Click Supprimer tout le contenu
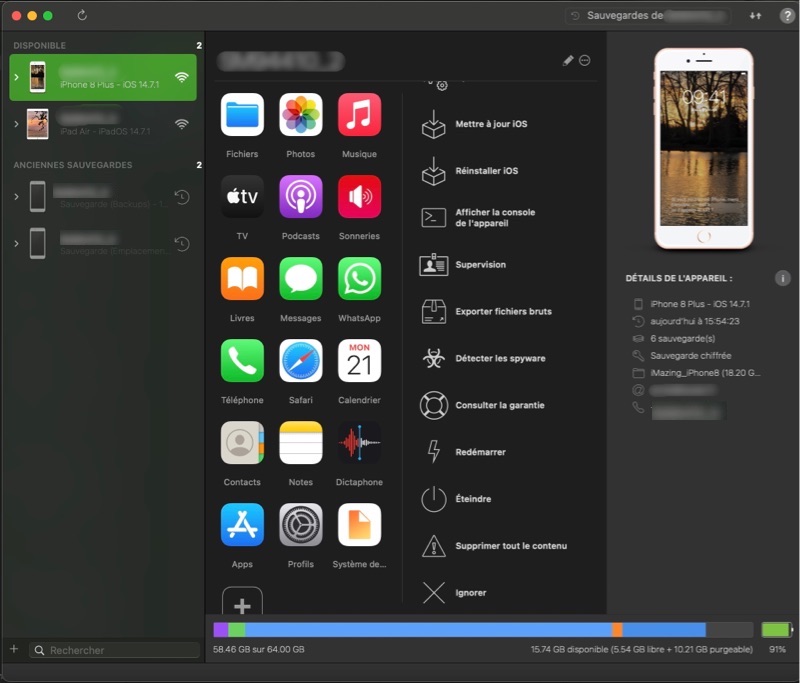800x683 pixels. coord(510,546)
